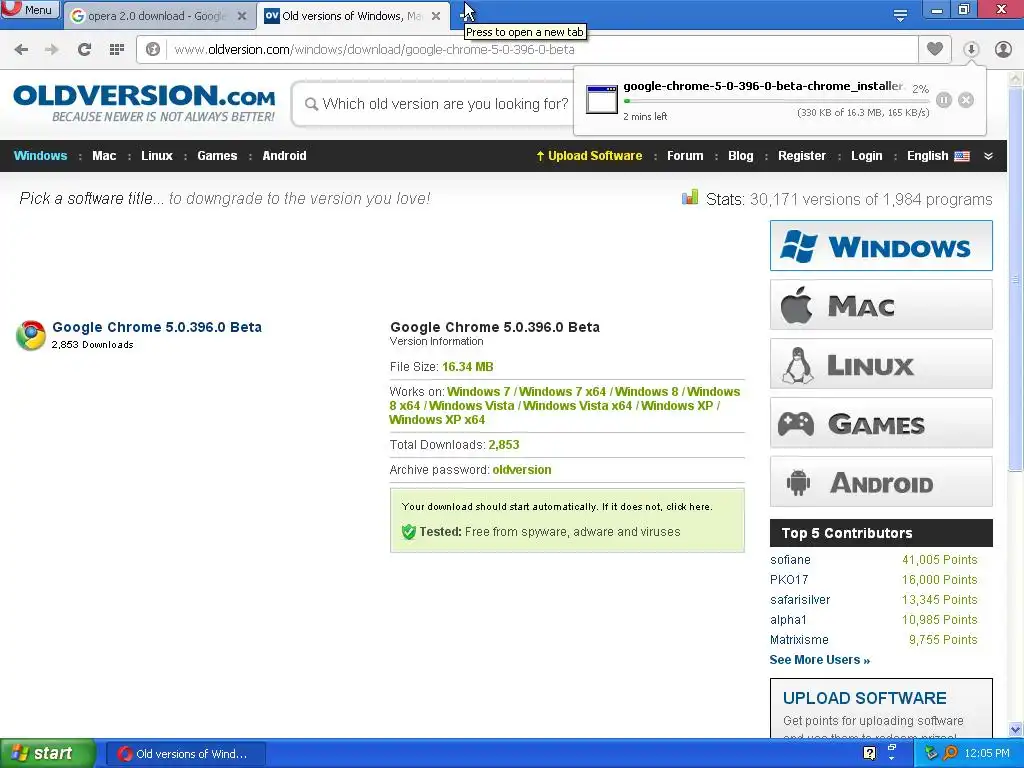Screen dimensions: 1024x768
Task: Click the big Android platform button
Action: 881,482
